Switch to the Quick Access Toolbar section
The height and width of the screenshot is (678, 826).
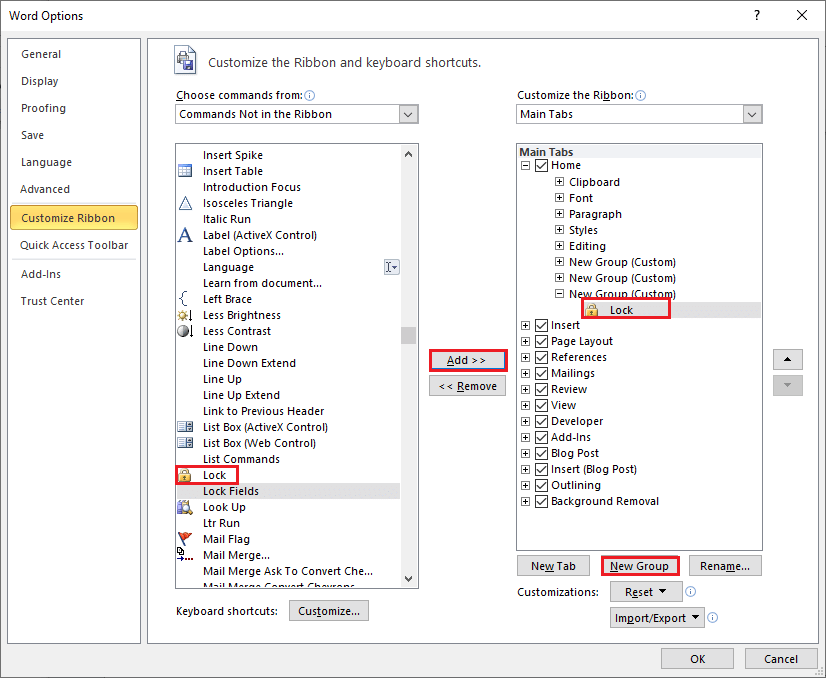[x=74, y=245]
